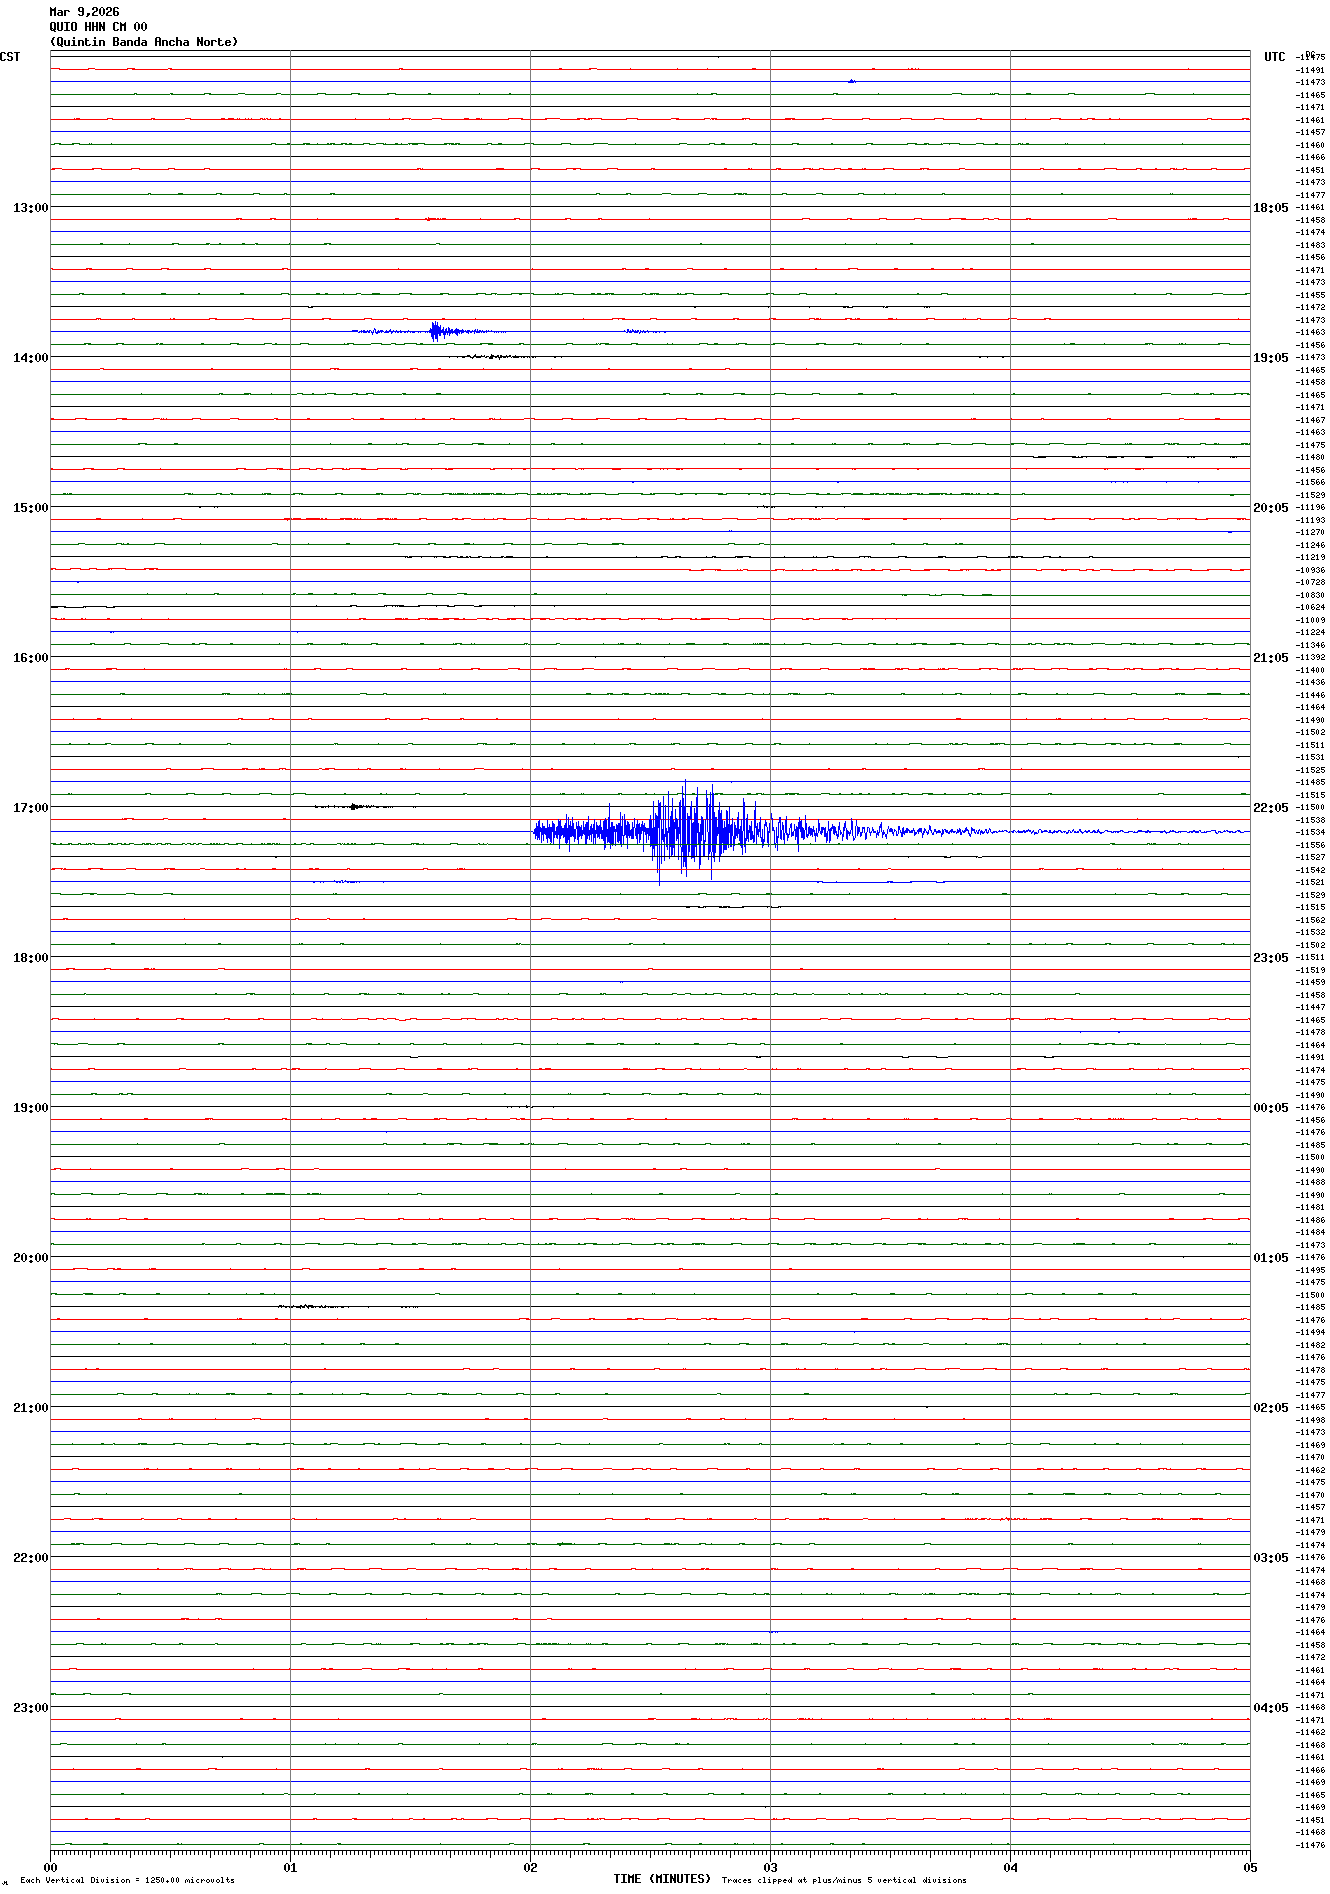Click the Quintin Banda Ancha Norte station name

144,42
